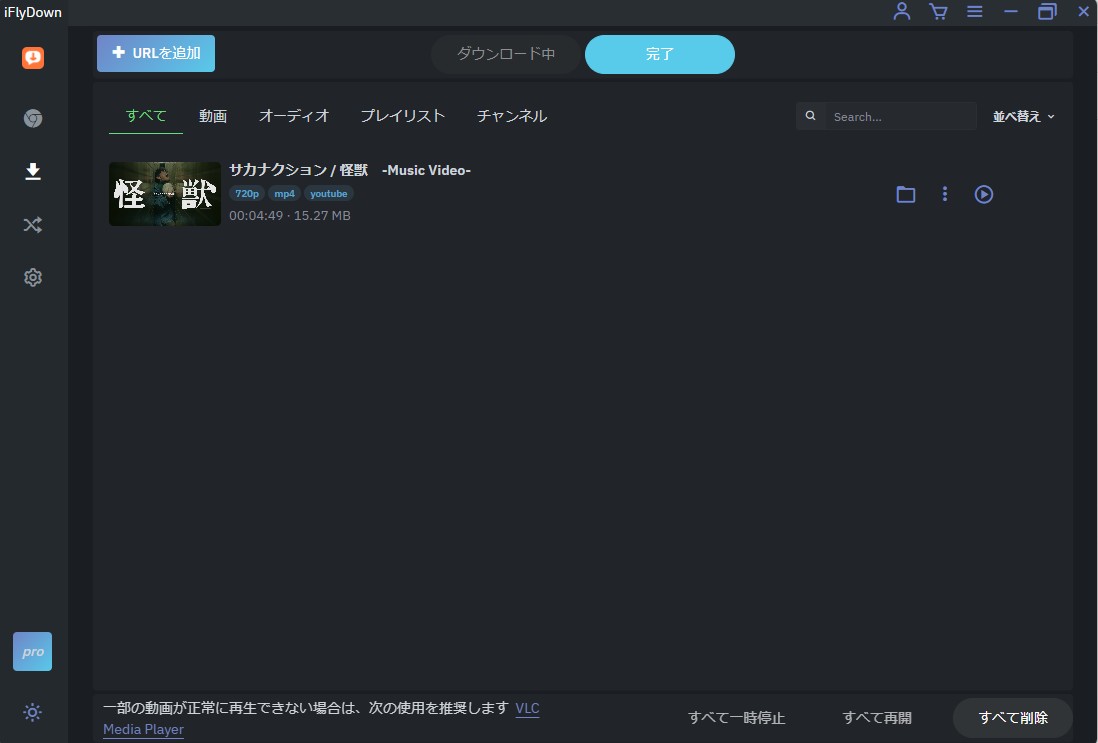Click the search magnifier icon

coord(810,116)
